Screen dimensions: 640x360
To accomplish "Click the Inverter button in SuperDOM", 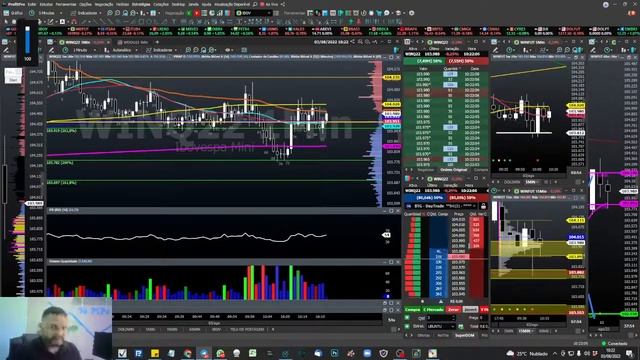I will (x=470, y=310).
